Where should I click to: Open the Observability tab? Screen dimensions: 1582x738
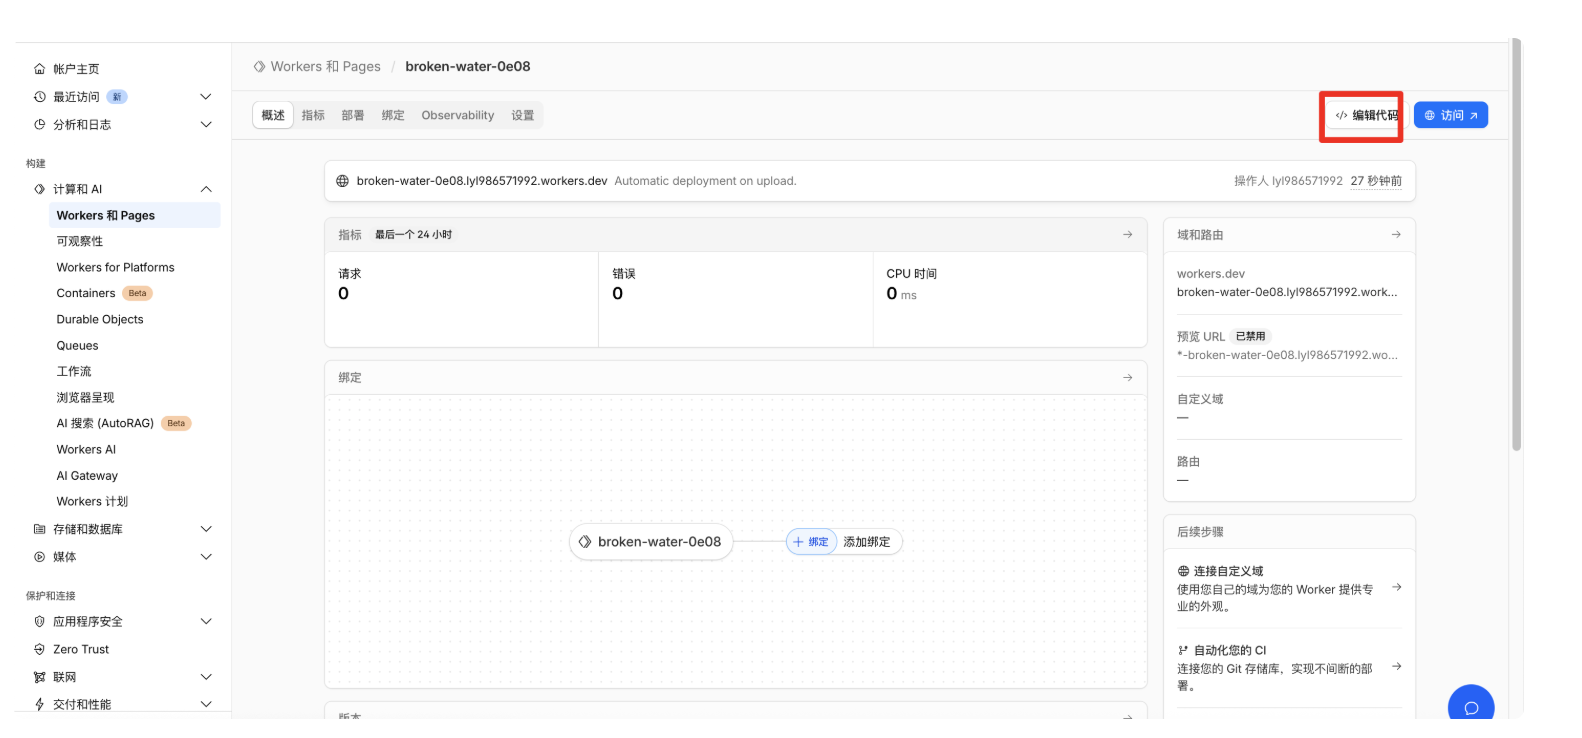coord(457,116)
